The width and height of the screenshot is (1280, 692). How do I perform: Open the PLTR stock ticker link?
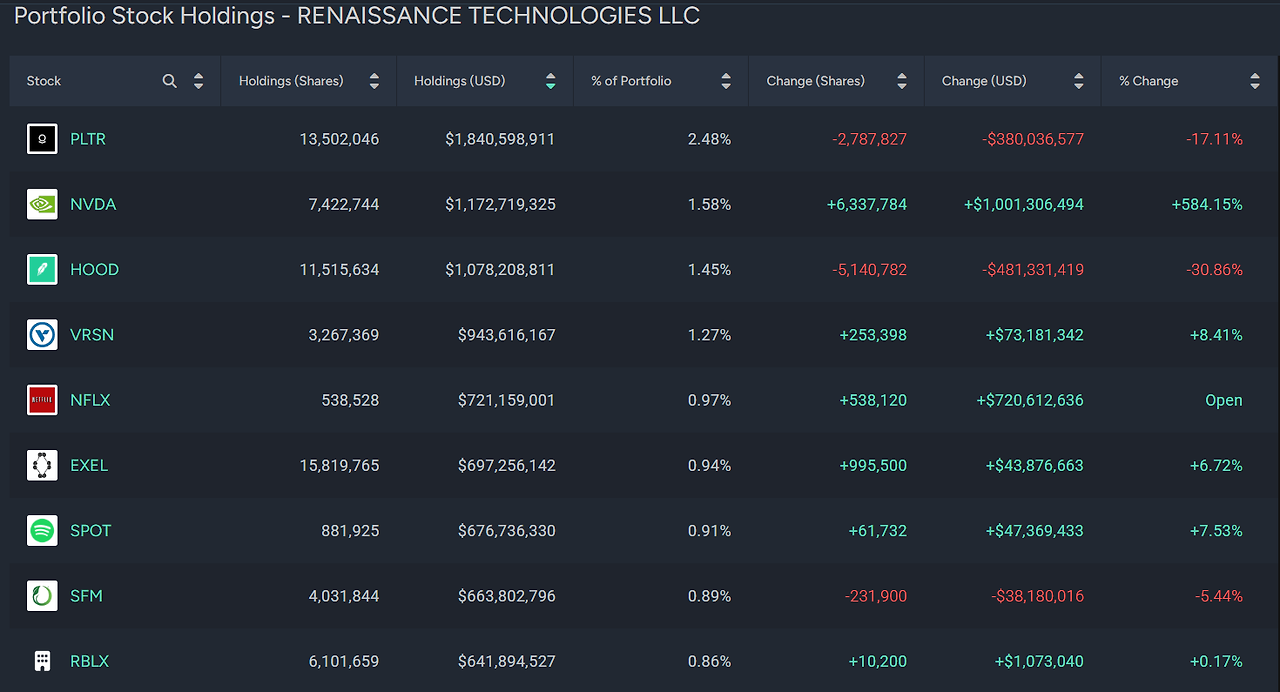pyautogui.click(x=88, y=139)
